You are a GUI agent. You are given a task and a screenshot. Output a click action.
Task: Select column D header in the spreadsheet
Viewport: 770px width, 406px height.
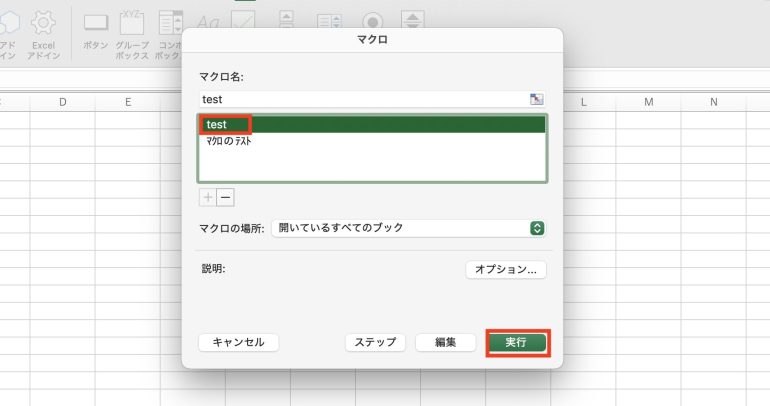coord(62,102)
